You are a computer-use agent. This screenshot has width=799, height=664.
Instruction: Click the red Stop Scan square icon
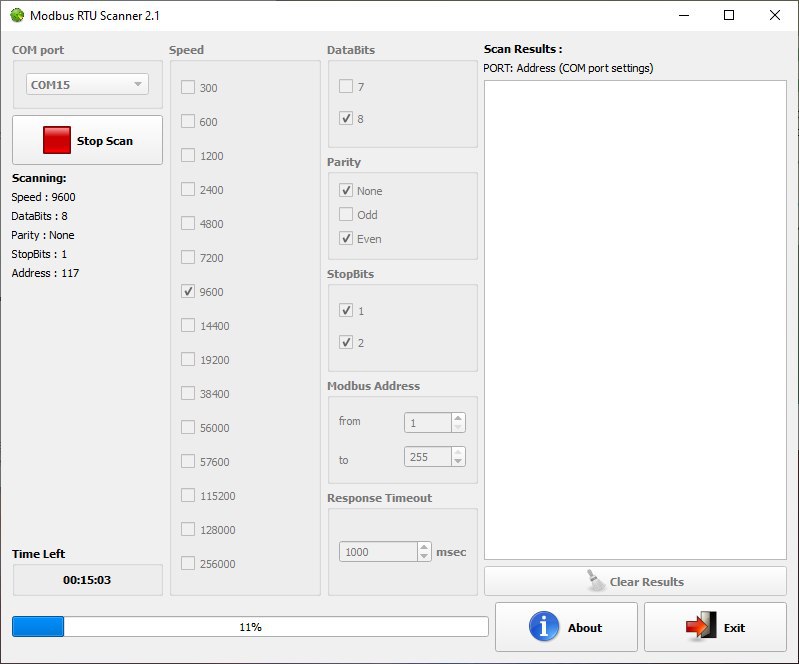(57, 140)
